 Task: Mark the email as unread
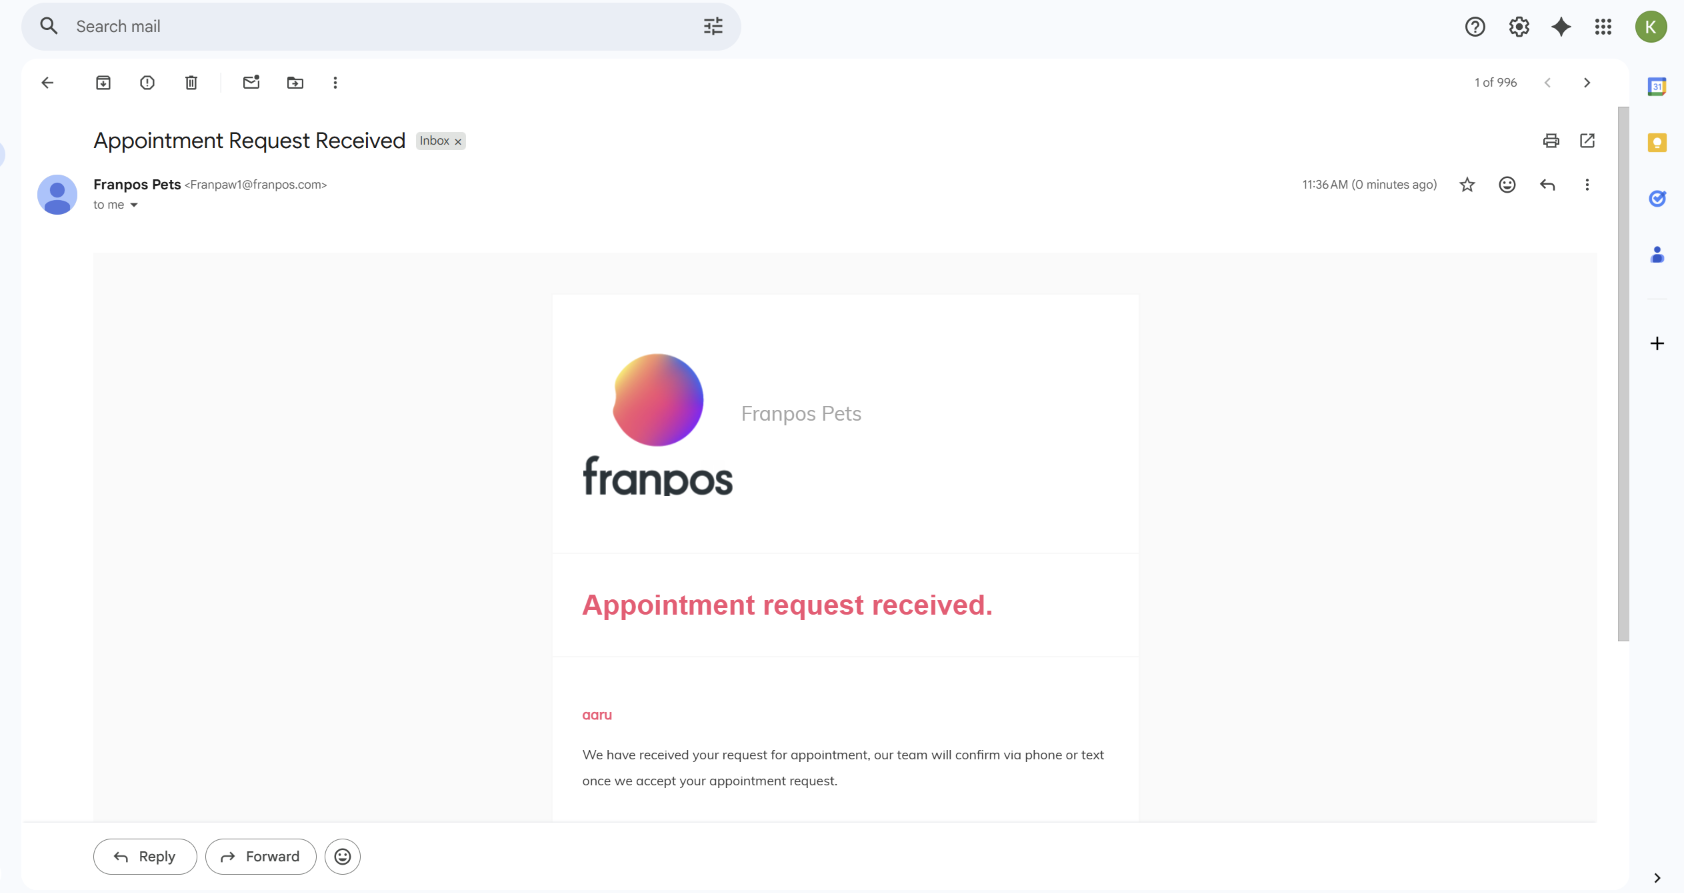[x=251, y=83]
